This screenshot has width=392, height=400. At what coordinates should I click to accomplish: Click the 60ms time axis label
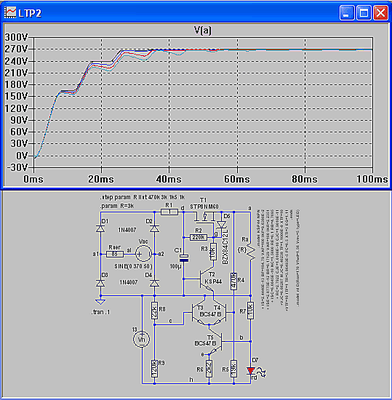[x=237, y=179]
